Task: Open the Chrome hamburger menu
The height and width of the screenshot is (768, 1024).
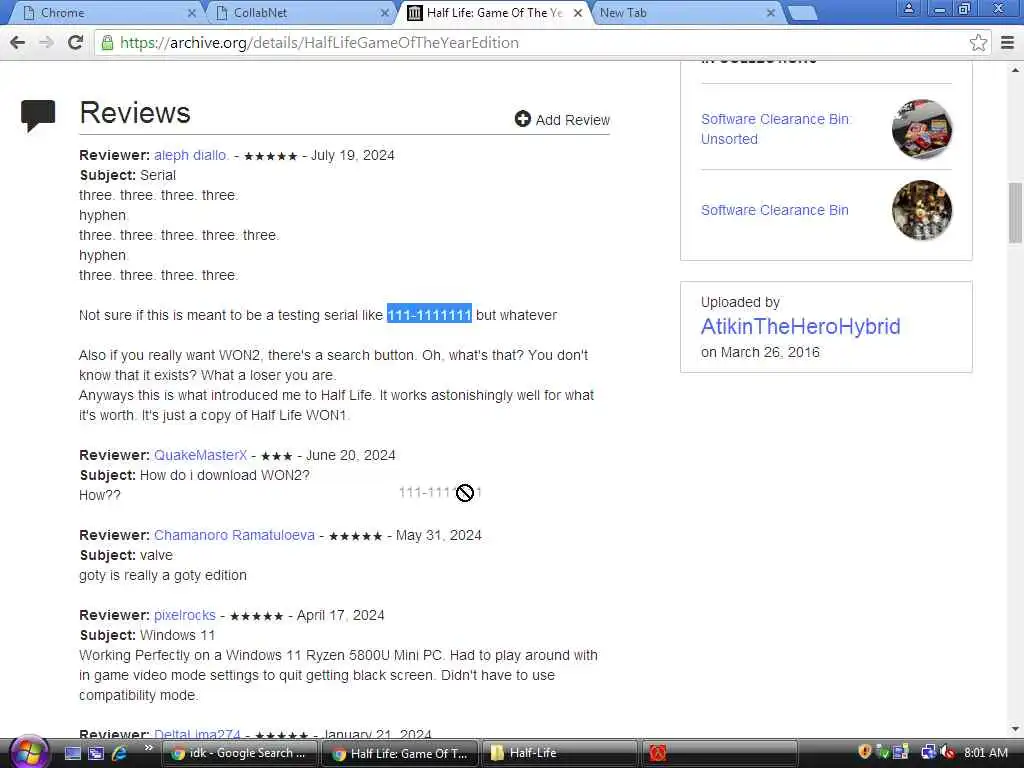Action: tap(1007, 42)
